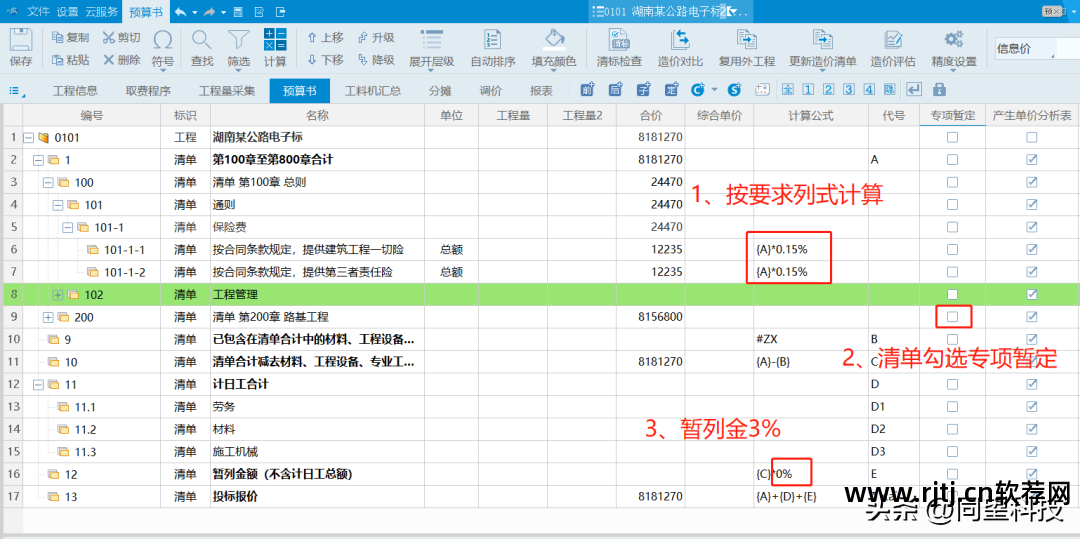Undo last action arrow
Screen dimensions: 1080x539
(x=180, y=12)
